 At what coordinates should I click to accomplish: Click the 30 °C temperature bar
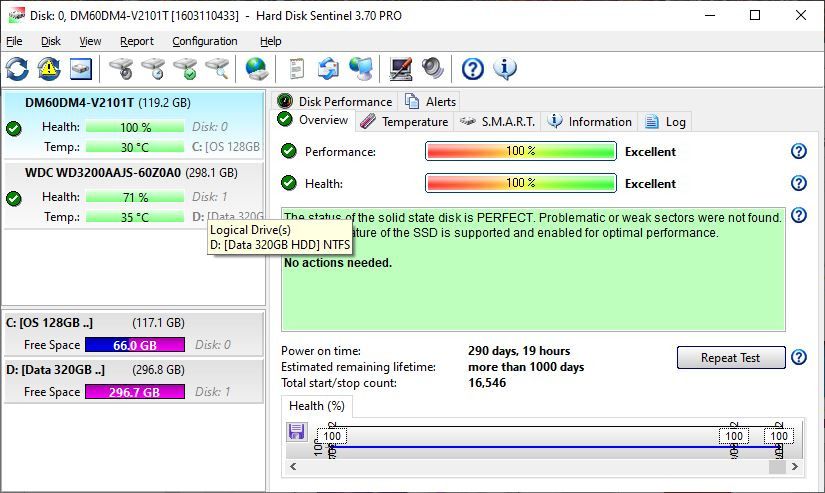[x=135, y=147]
